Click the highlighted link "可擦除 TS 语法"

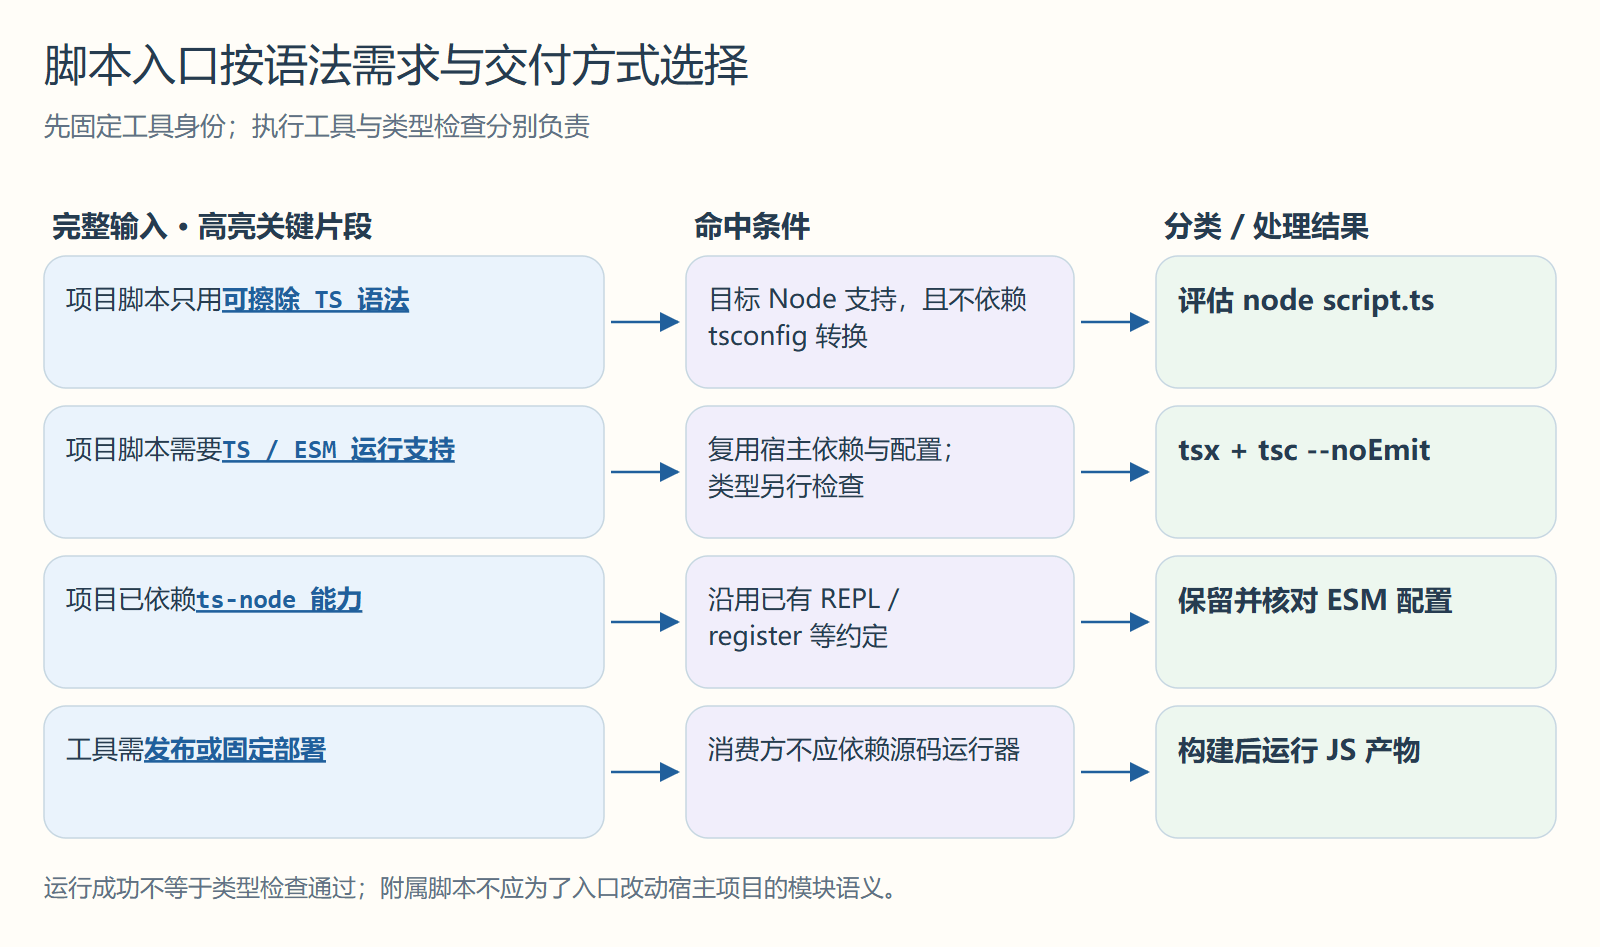tap(316, 300)
